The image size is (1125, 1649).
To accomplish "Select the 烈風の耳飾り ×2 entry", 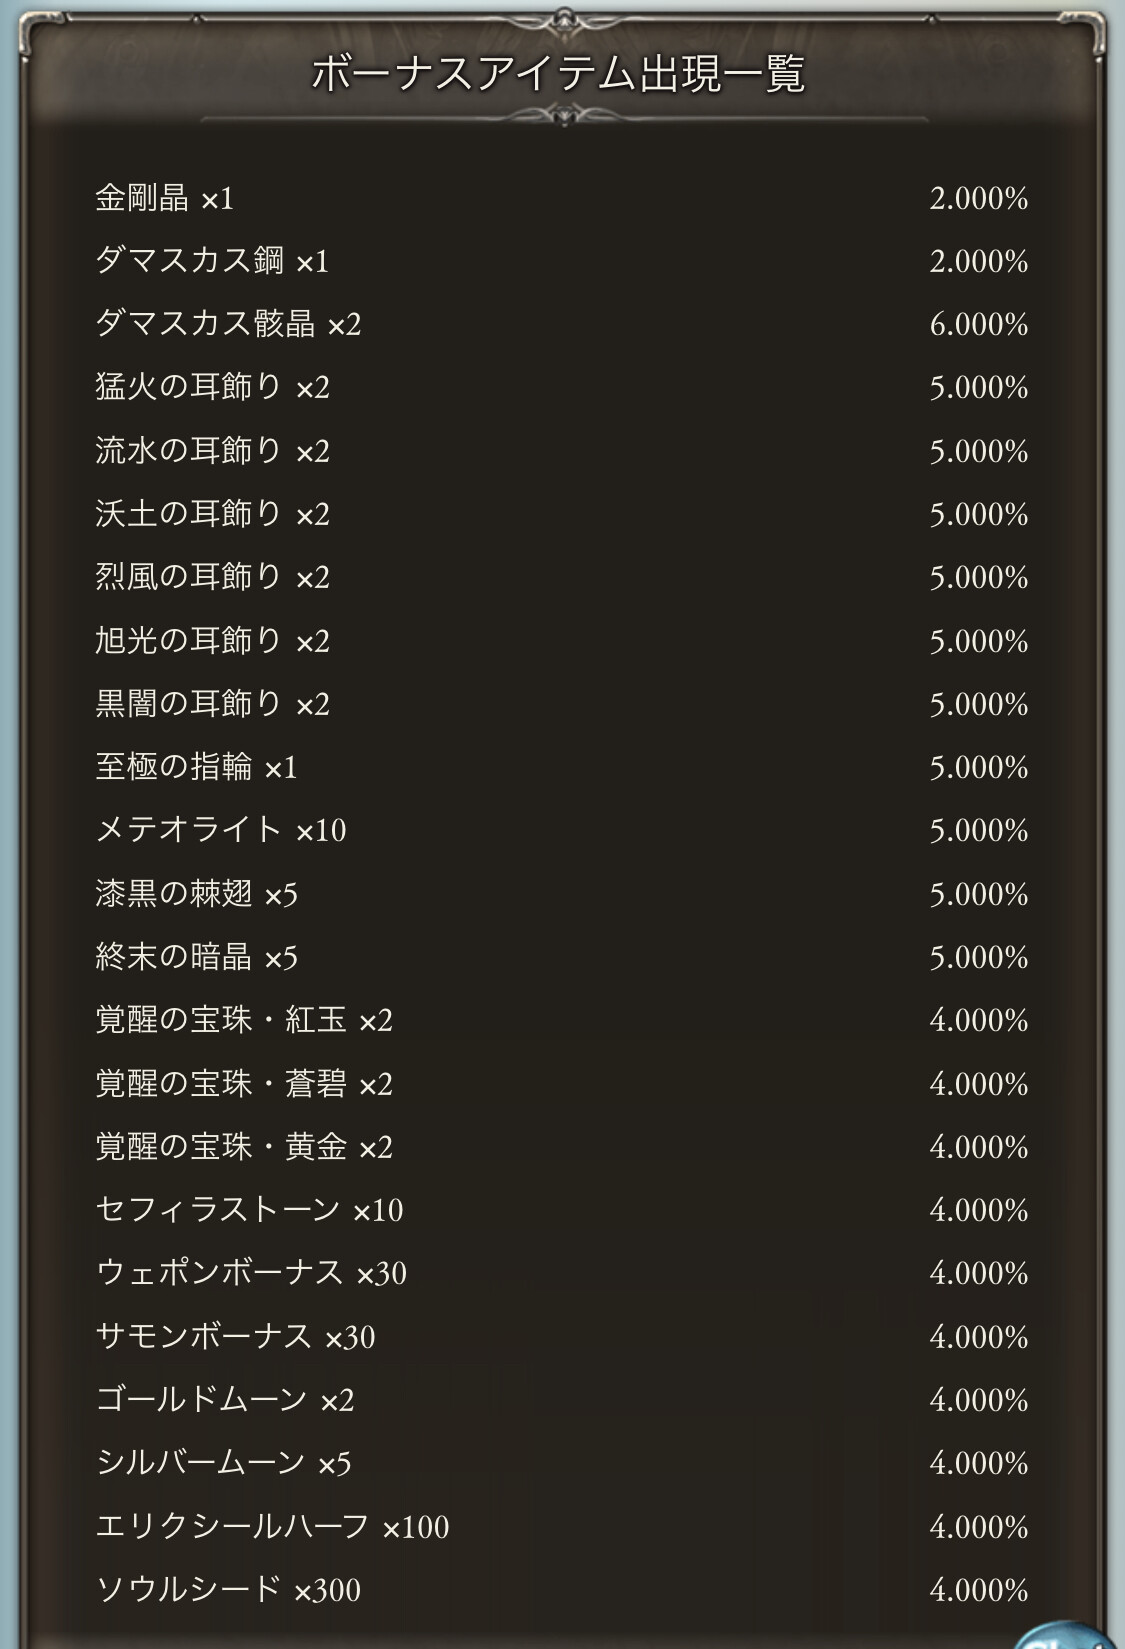I will coord(212,577).
